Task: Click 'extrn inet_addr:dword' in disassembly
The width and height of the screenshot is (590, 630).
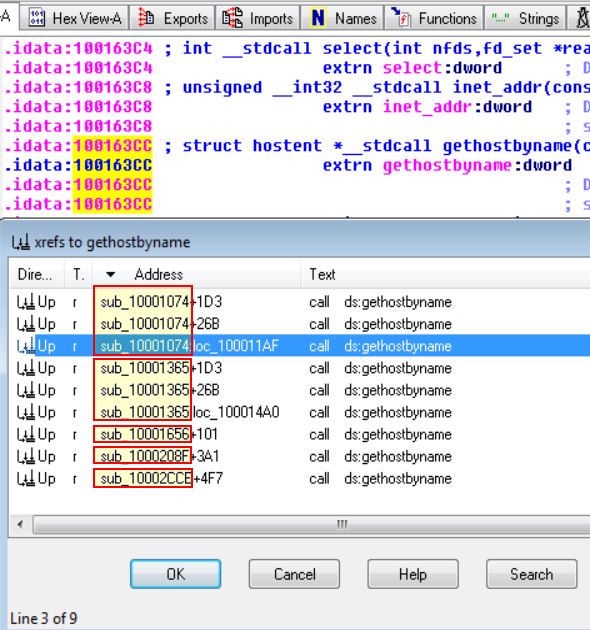Action: tap(427, 107)
